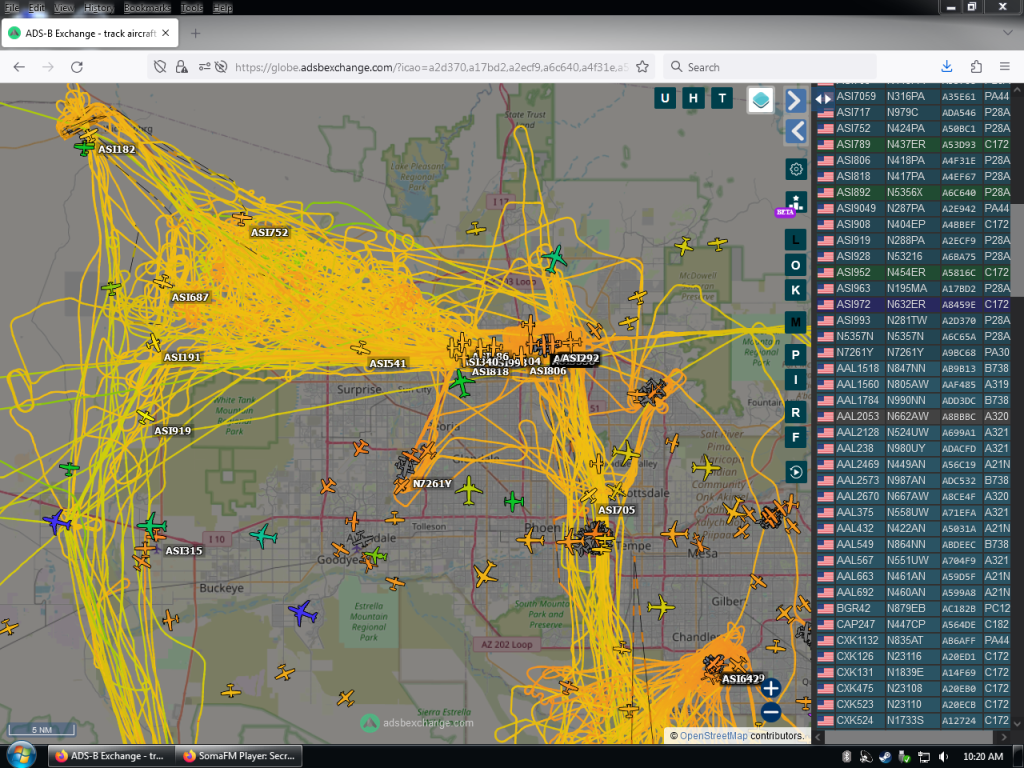Select the ASI315 aircraft label
Viewport: 1024px width, 768px height.
point(184,551)
